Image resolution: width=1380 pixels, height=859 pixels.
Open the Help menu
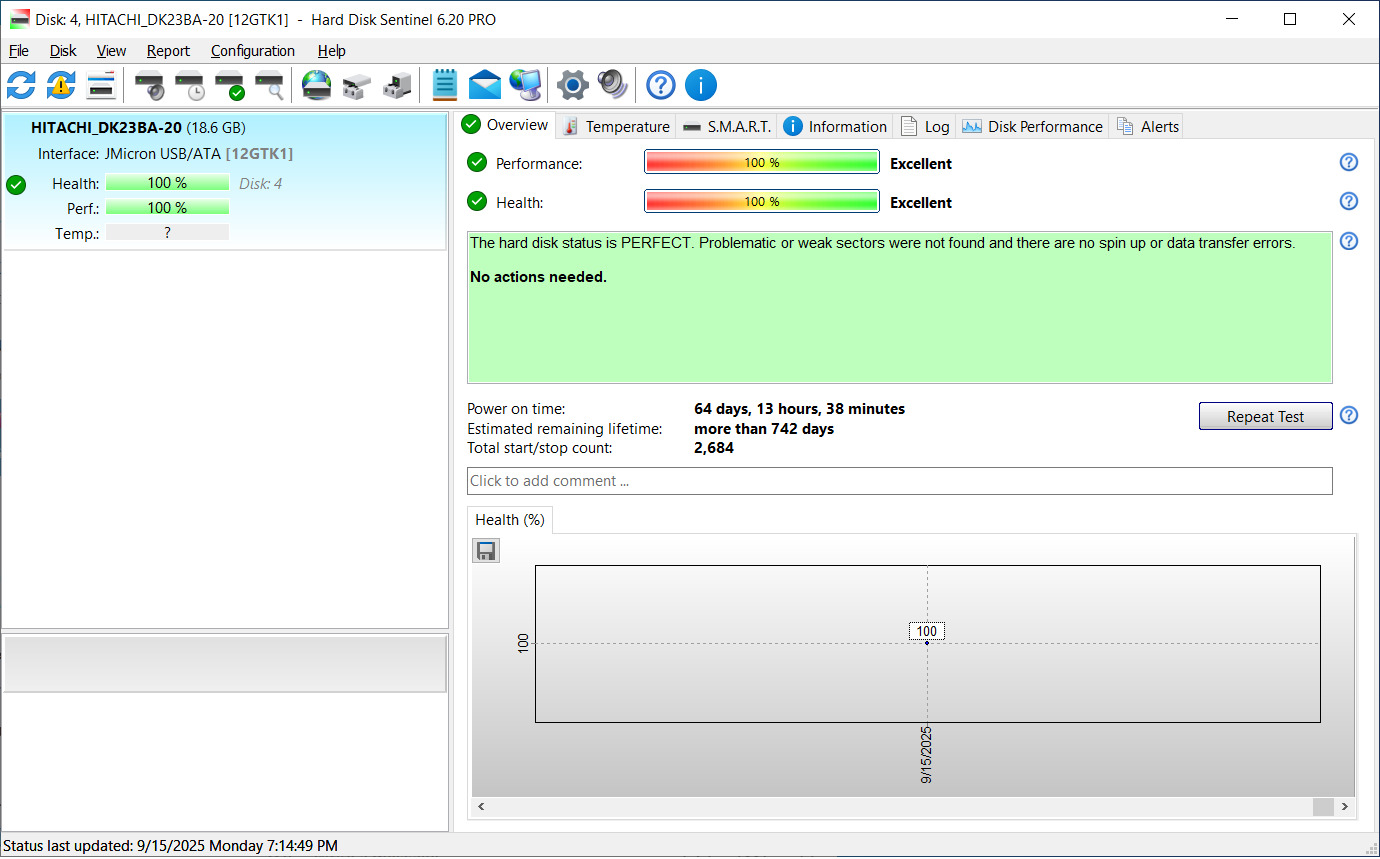[x=332, y=51]
